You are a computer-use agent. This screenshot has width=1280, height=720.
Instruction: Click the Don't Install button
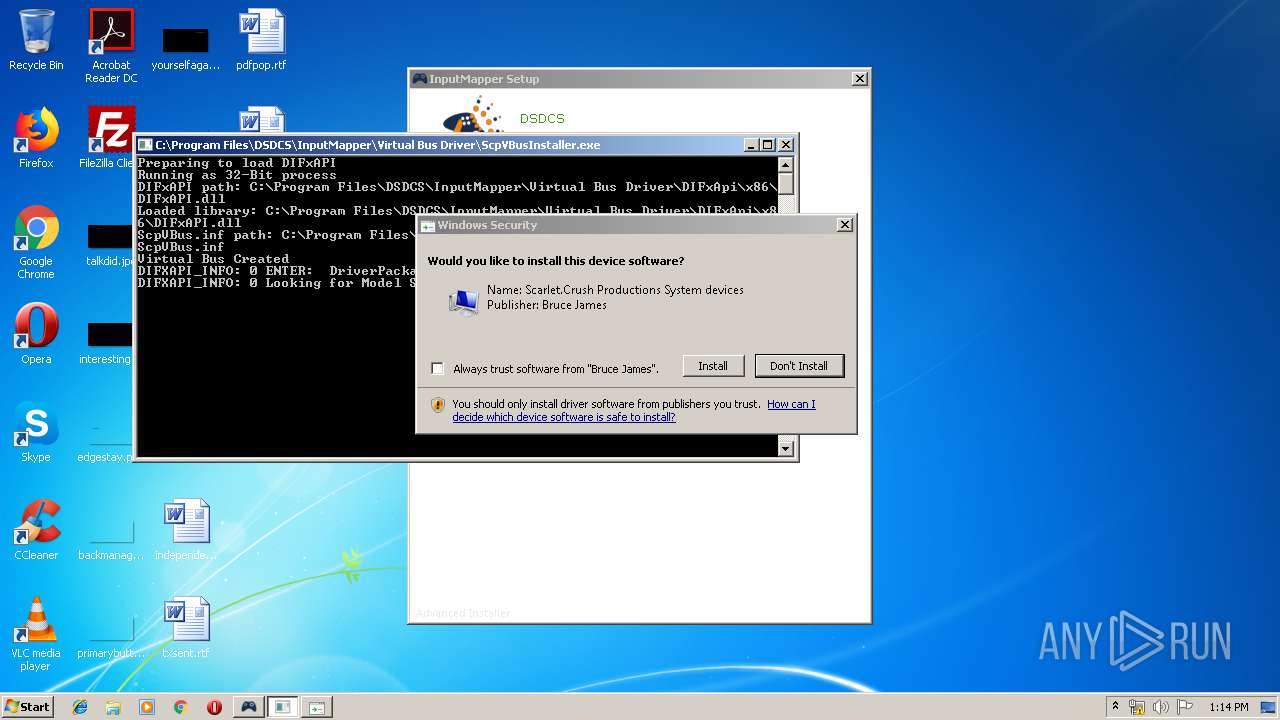pos(799,366)
